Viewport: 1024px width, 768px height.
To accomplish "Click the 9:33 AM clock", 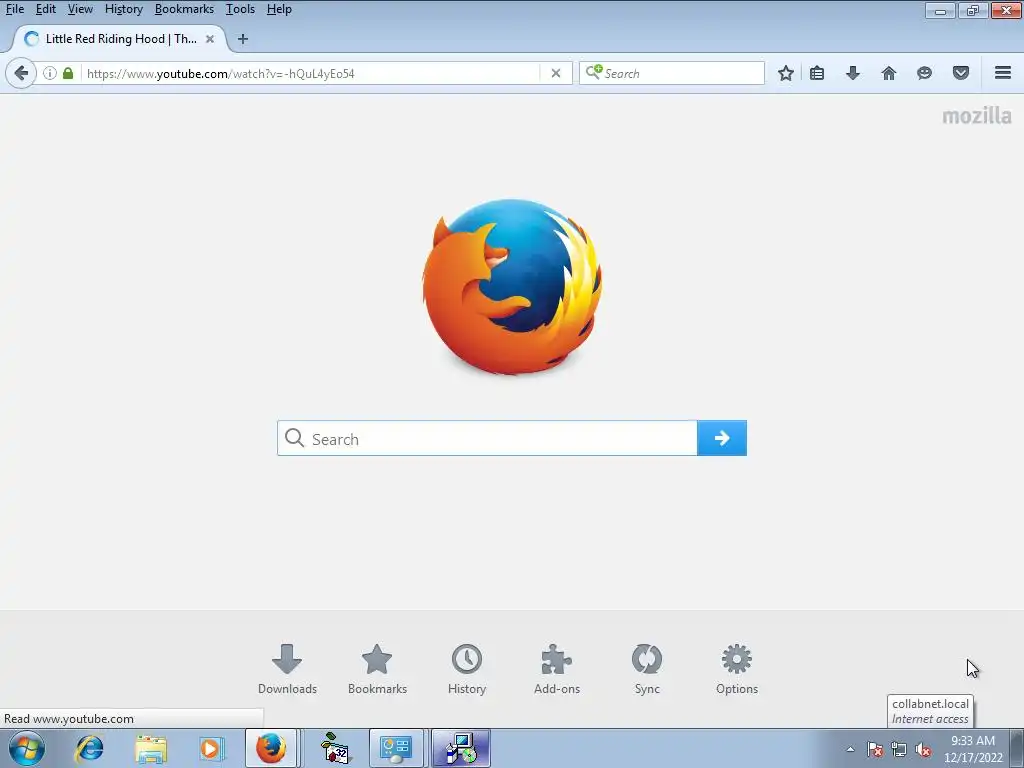I will [973, 749].
